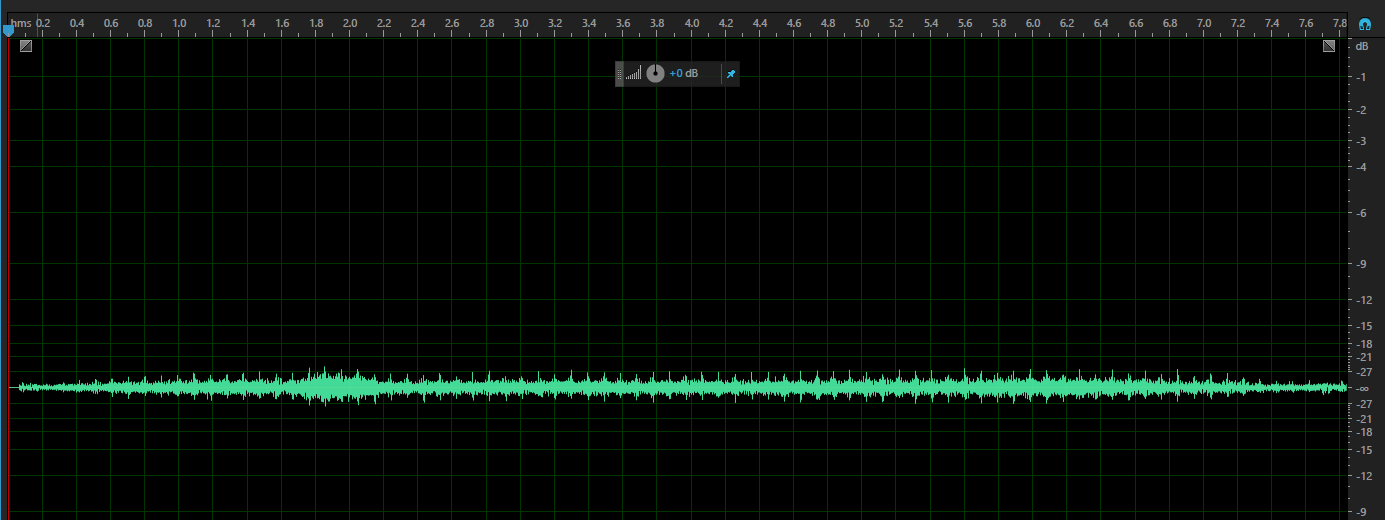
Task: Toggle the snapping magnet icon
Action: pyautogui.click(x=1365, y=23)
